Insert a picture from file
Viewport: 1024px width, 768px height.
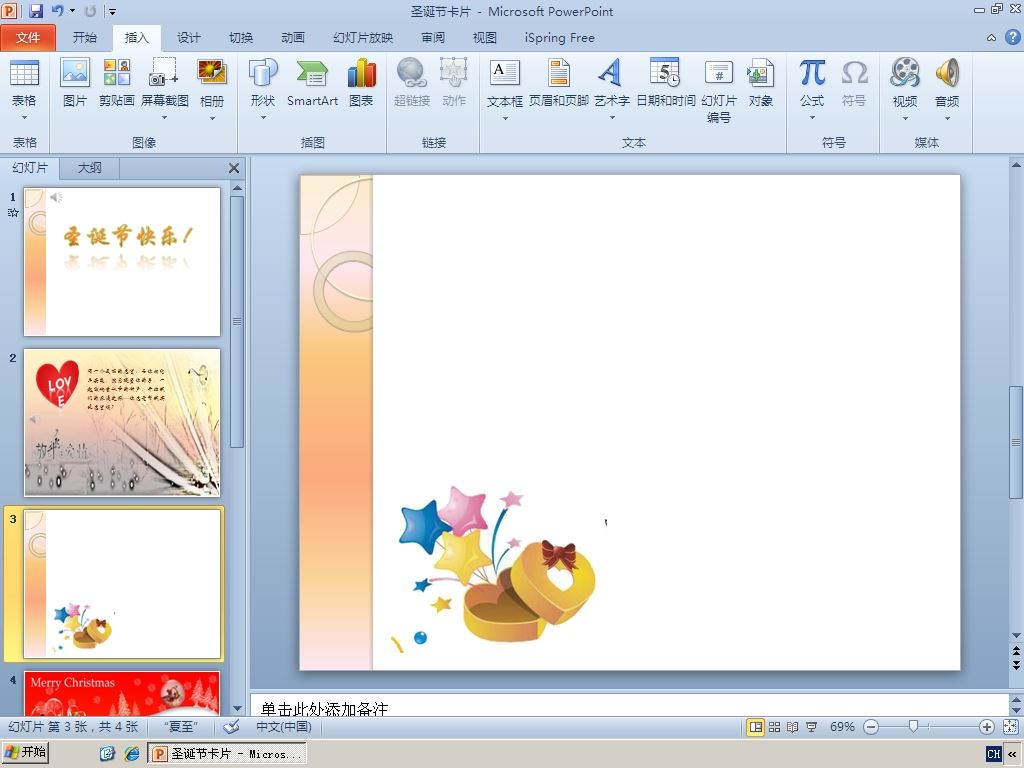click(x=74, y=82)
